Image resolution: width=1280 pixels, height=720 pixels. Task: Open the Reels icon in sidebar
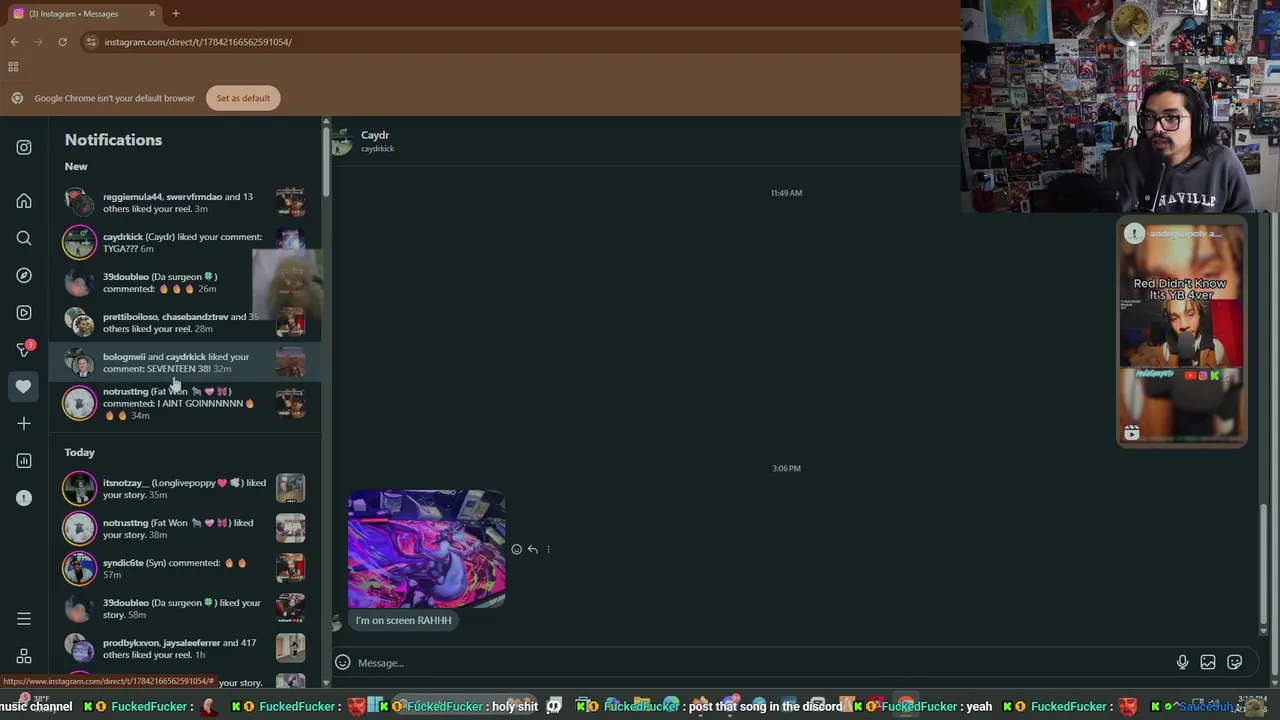24,312
